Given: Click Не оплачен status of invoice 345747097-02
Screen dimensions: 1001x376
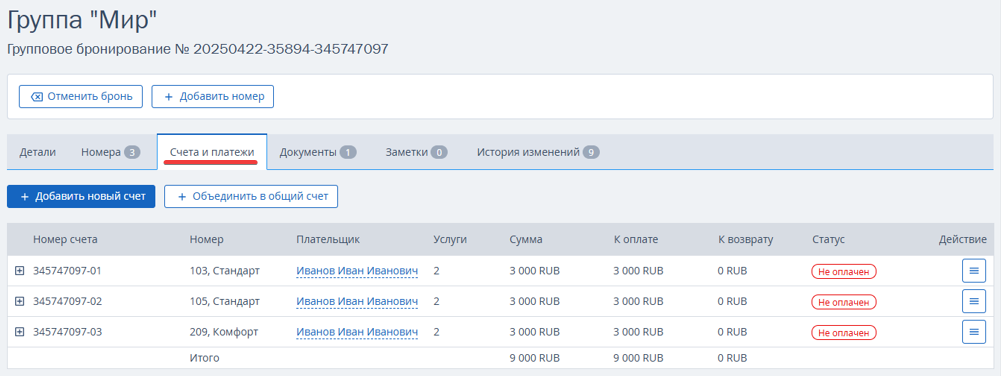Looking at the screenshot, I should [x=844, y=301].
